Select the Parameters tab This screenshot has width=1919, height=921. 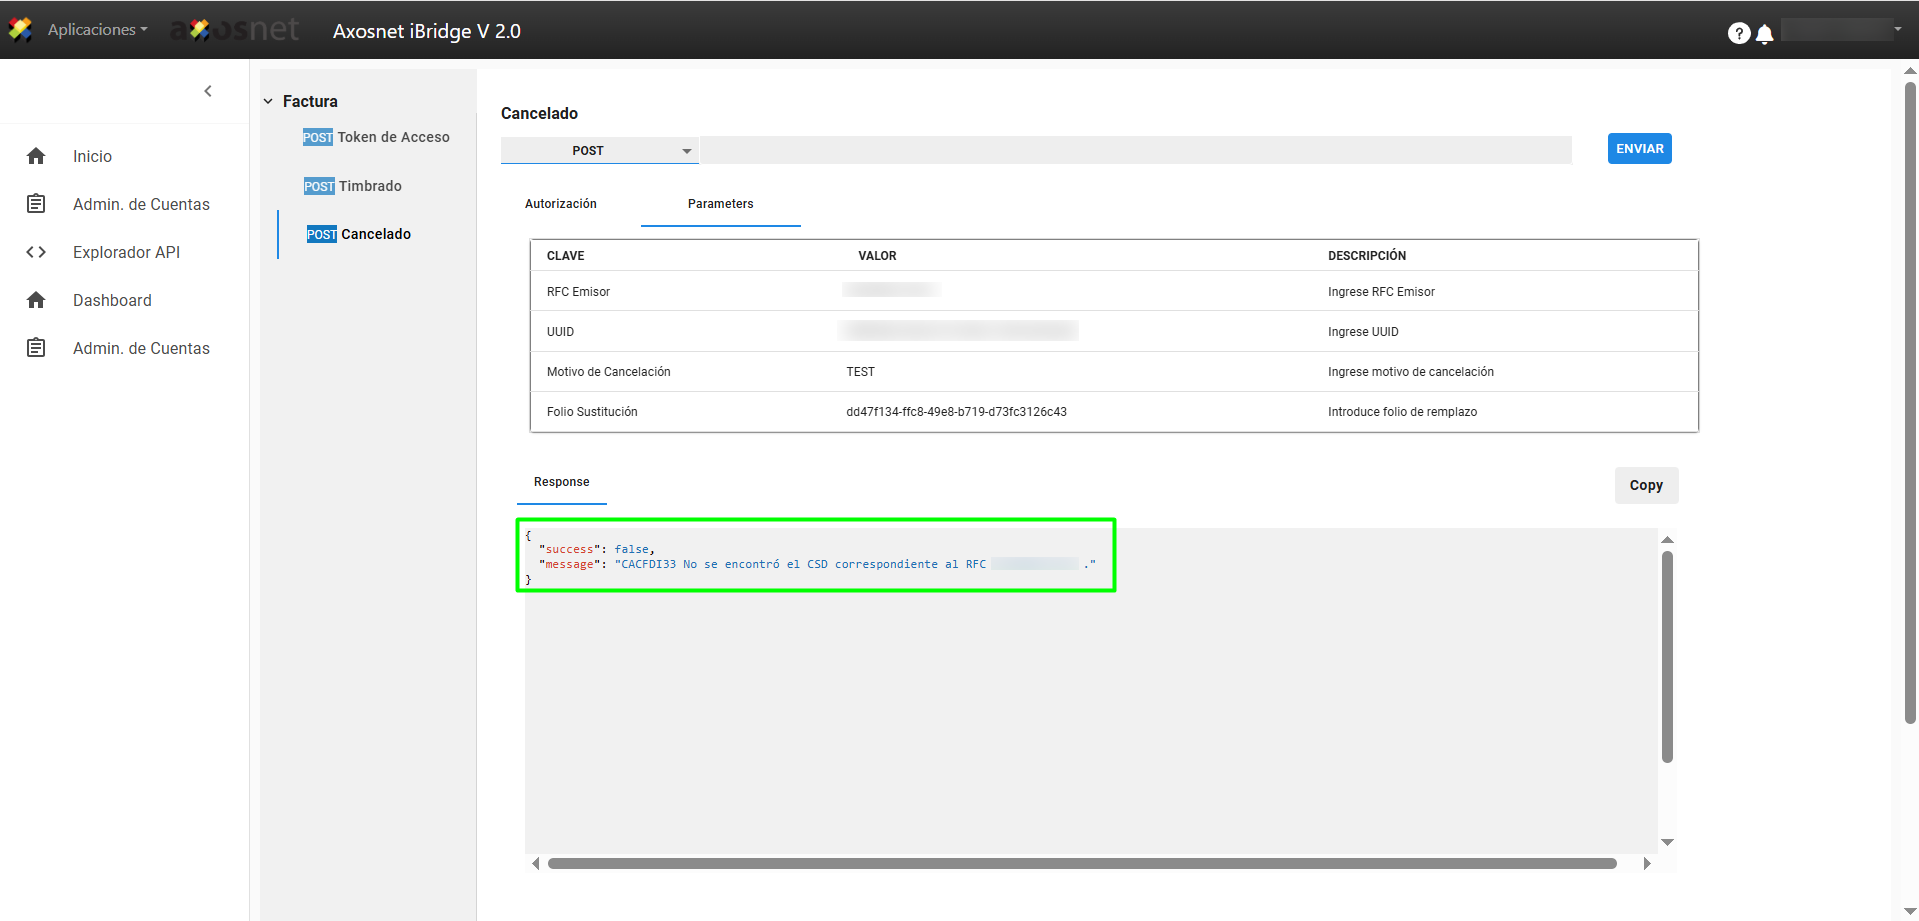[720, 204]
